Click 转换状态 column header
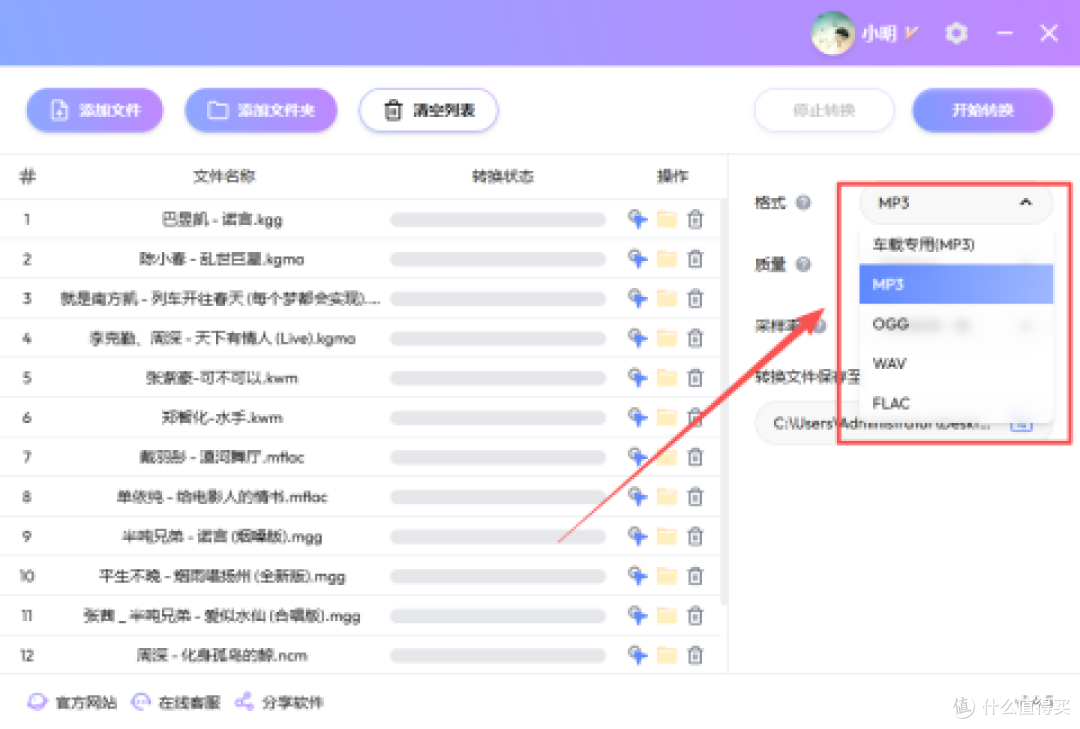Image resolution: width=1080 pixels, height=729 pixels. 503,176
